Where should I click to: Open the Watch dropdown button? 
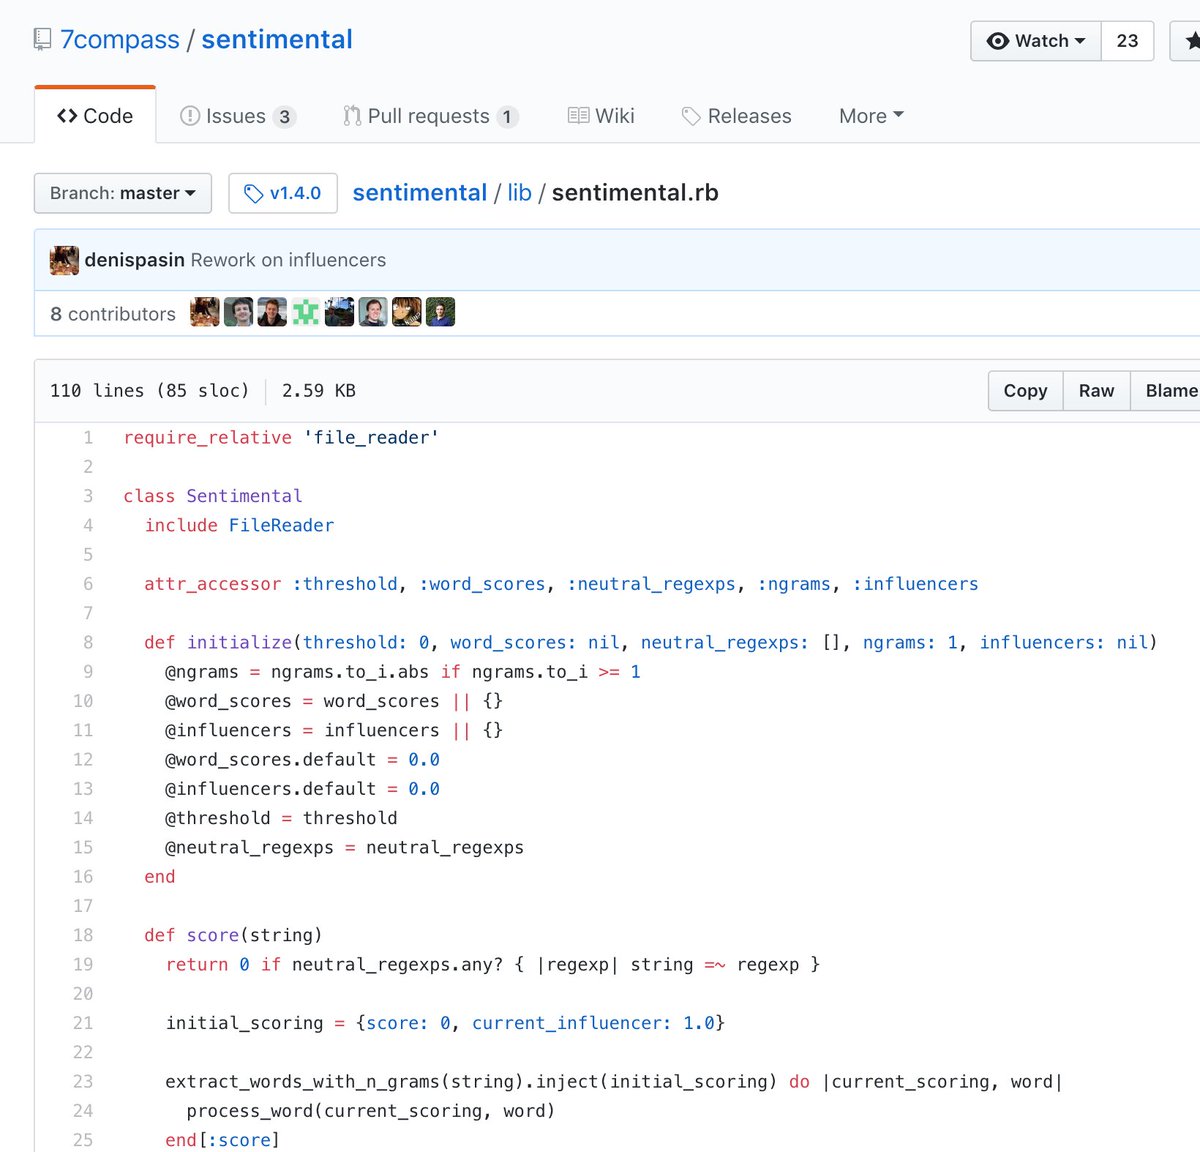coord(1036,41)
